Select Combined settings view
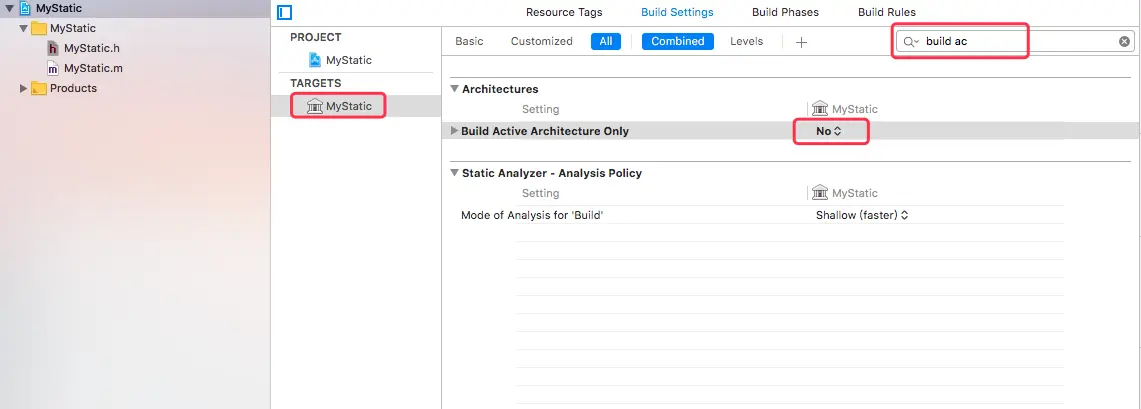This screenshot has height=409, width=1141. pyautogui.click(x=677, y=41)
